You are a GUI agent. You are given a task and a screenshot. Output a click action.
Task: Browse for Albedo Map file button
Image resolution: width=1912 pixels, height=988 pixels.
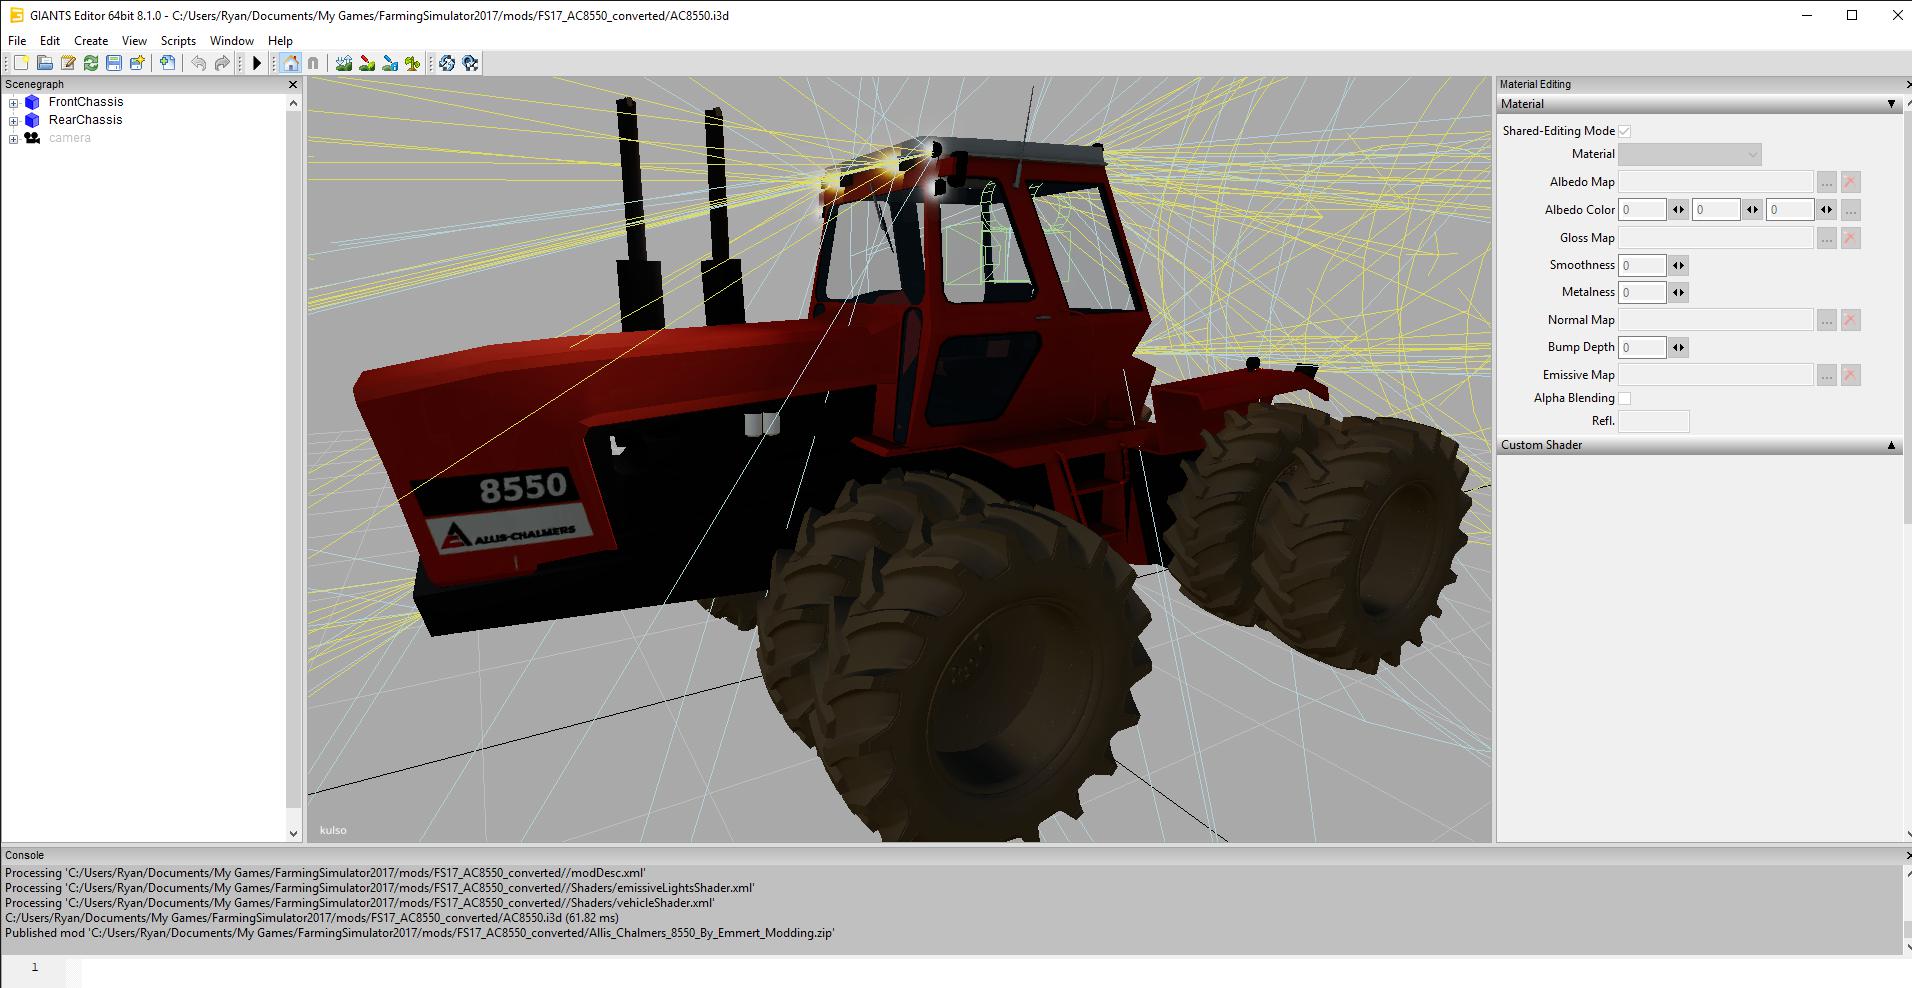coord(1826,182)
